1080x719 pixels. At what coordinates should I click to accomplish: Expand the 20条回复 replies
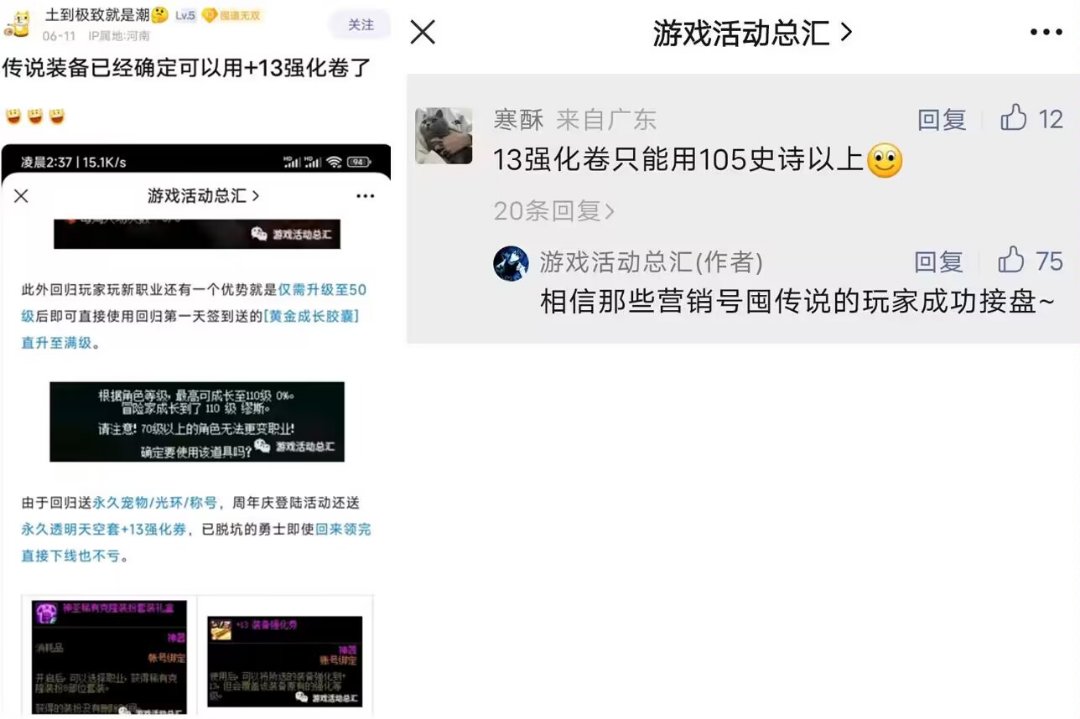[x=553, y=211]
